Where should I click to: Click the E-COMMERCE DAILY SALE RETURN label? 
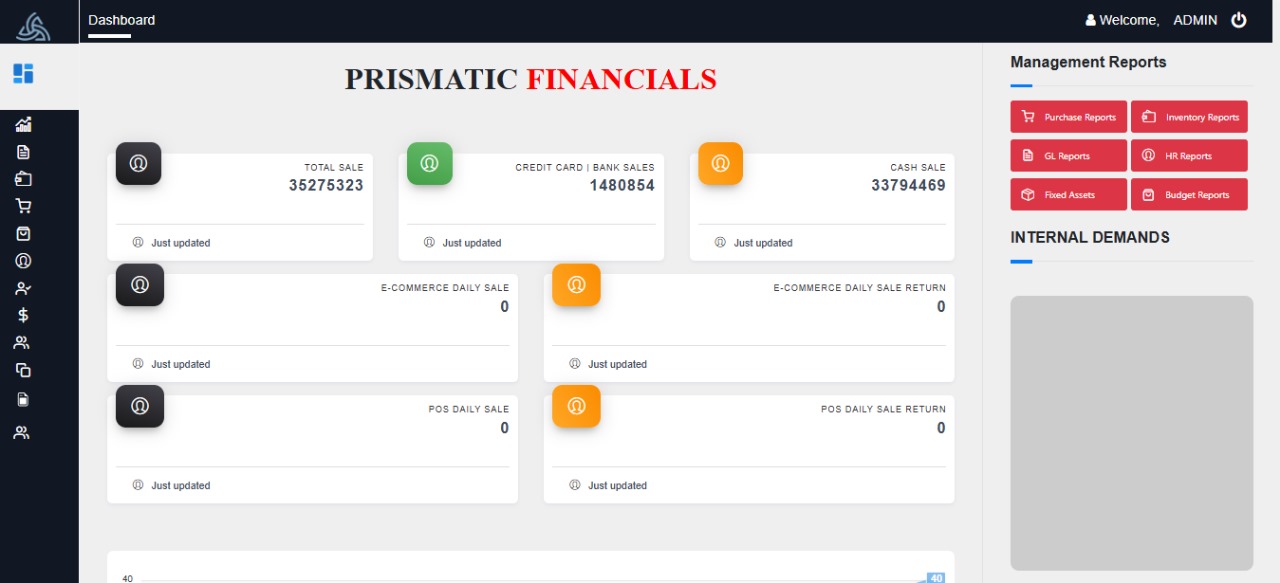pos(859,288)
